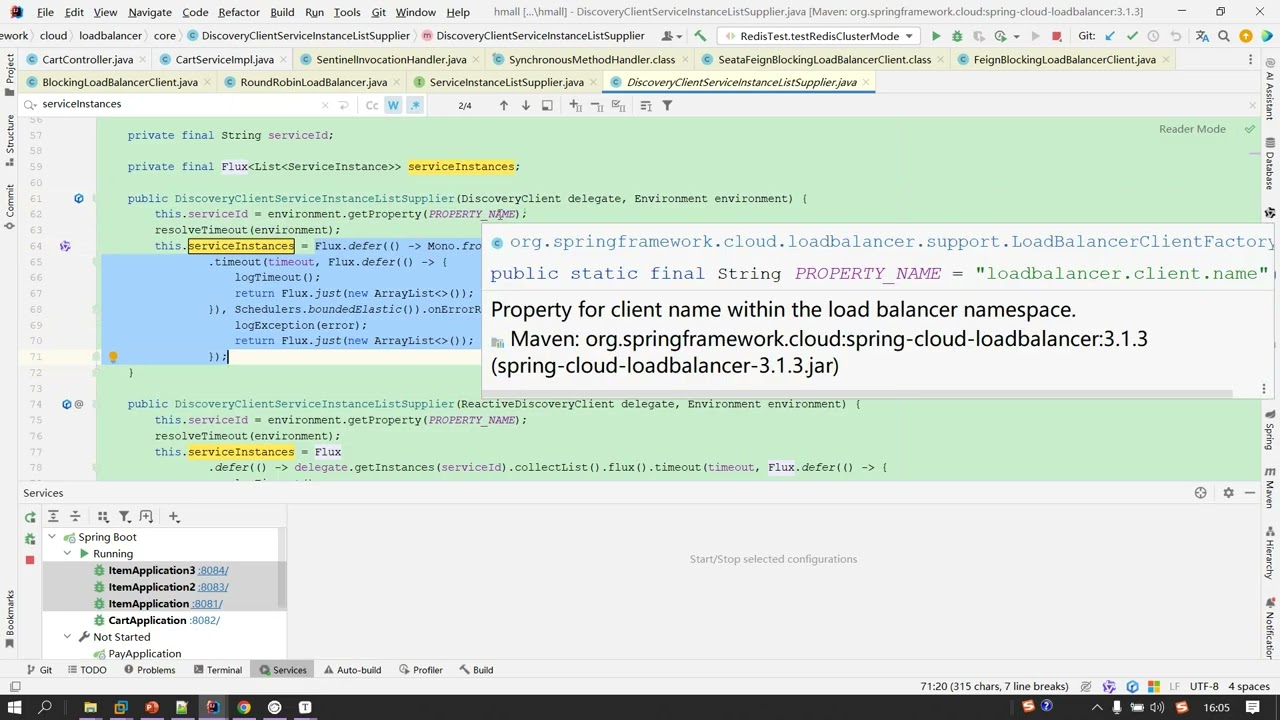Open the Navigate menu
The width and height of the screenshot is (1280, 720).
[150, 12]
